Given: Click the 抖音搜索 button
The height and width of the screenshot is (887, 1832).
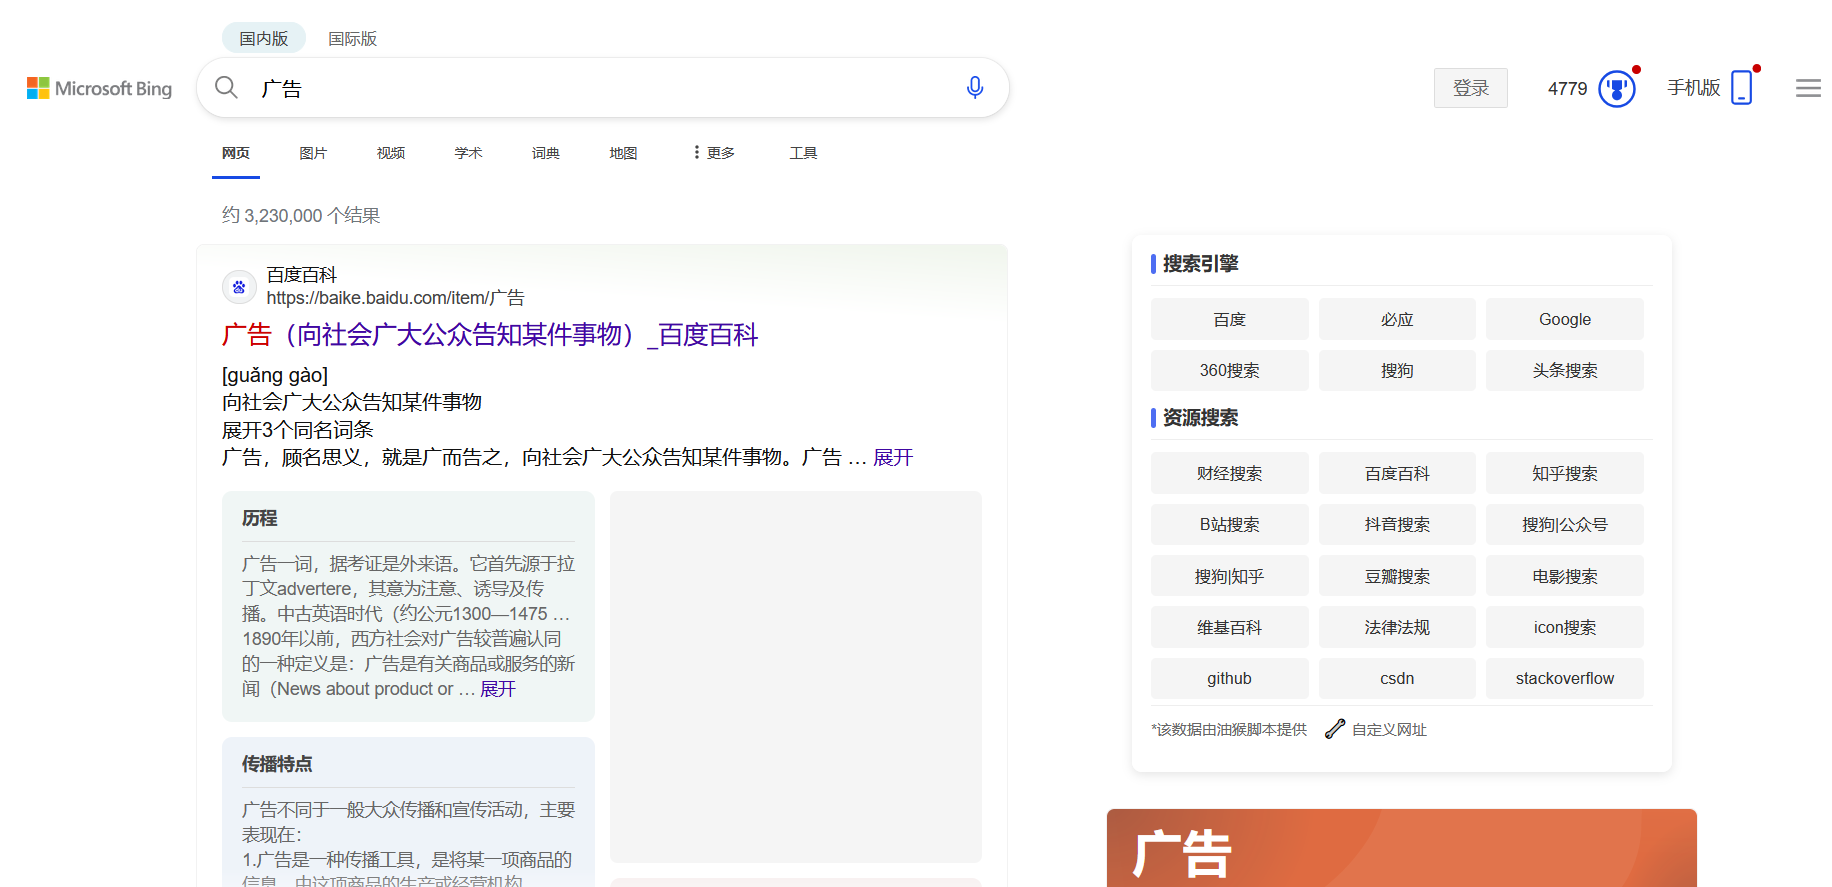Looking at the screenshot, I should [x=1397, y=524].
